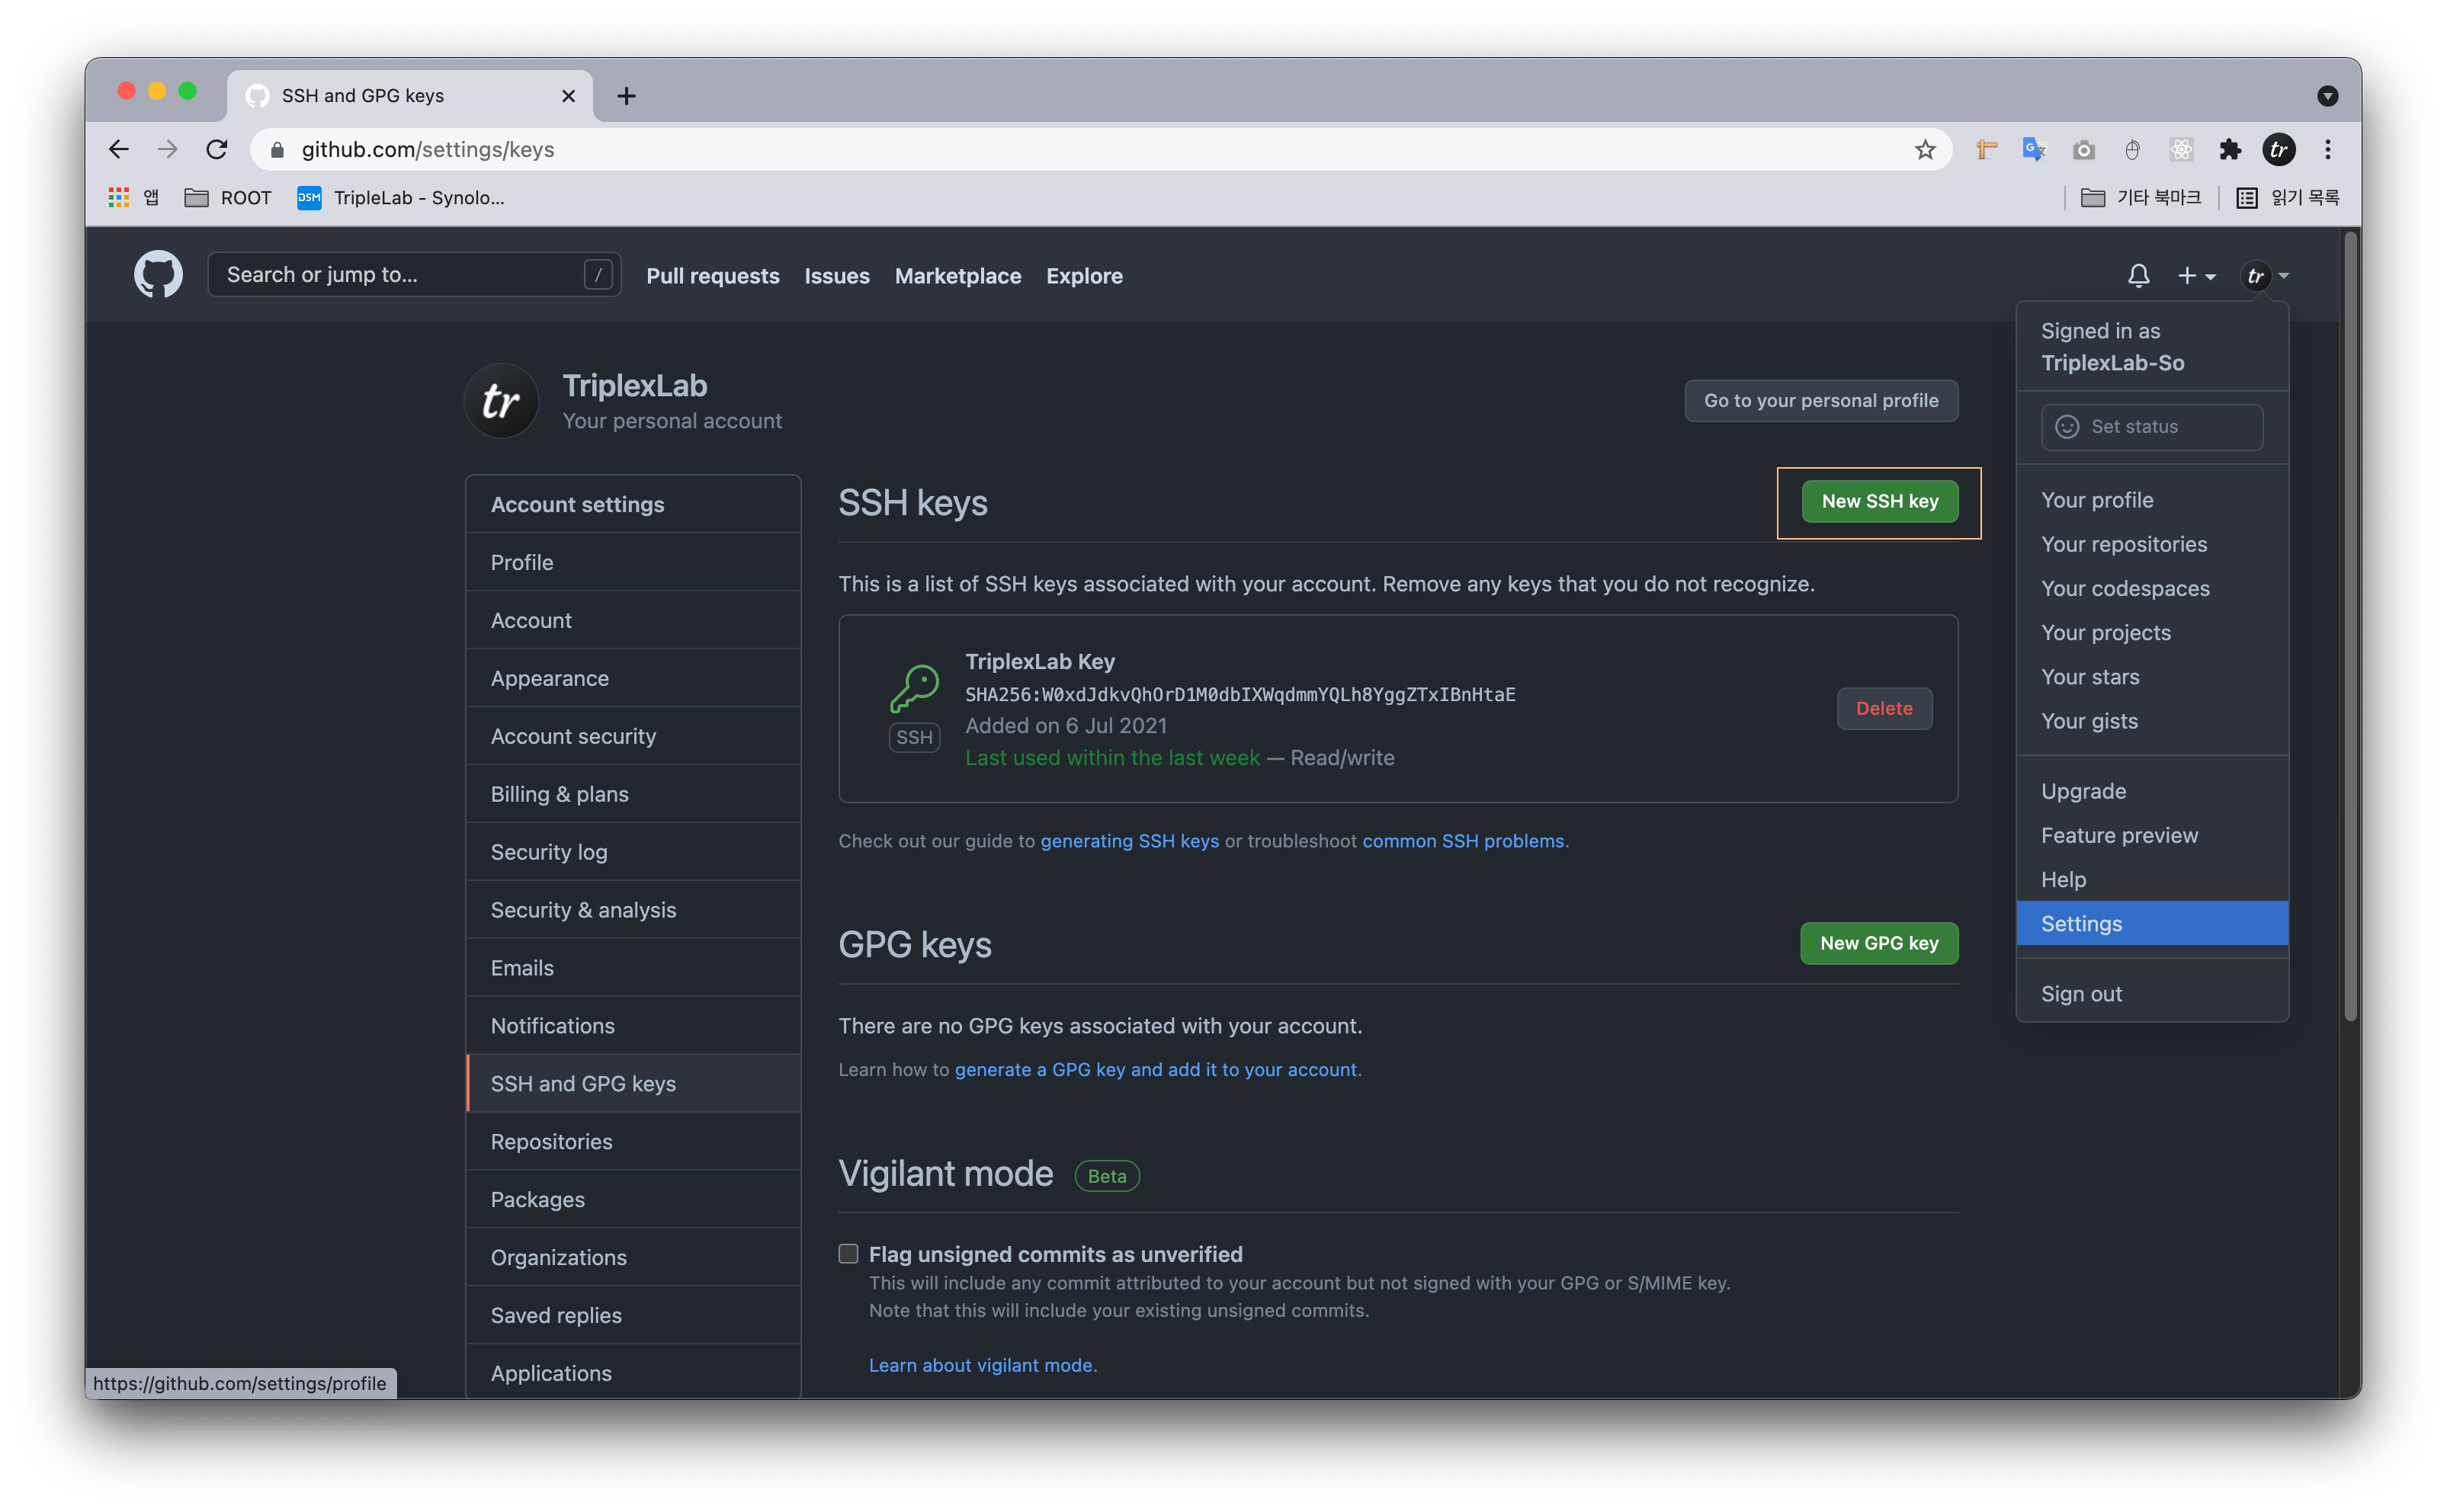2447x1512 pixels.
Task: Click the GitHub Octocat logo
Action: pos(158,275)
